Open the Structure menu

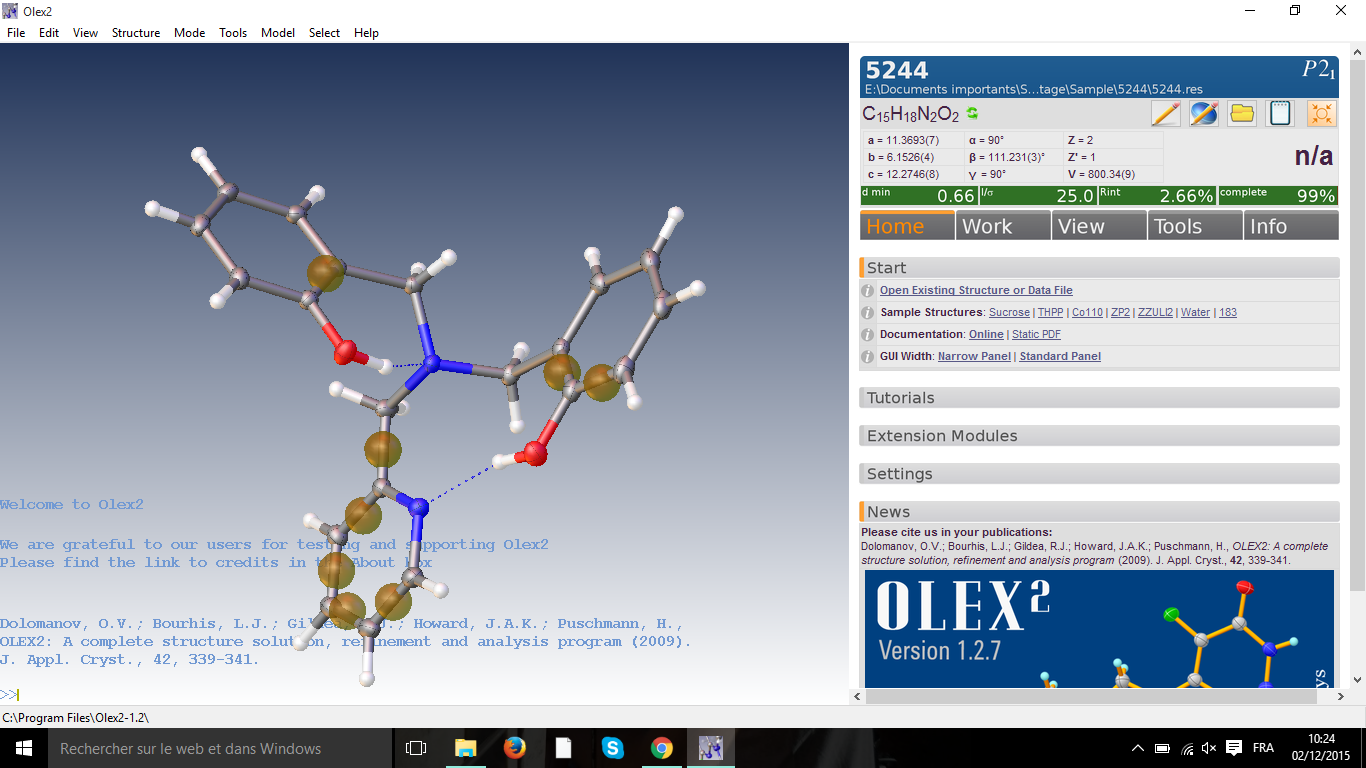click(x=136, y=32)
